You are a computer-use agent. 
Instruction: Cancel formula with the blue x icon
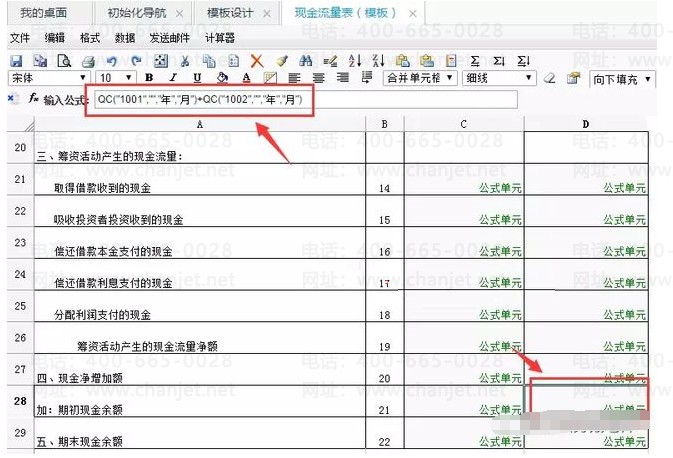(x=12, y=99)
